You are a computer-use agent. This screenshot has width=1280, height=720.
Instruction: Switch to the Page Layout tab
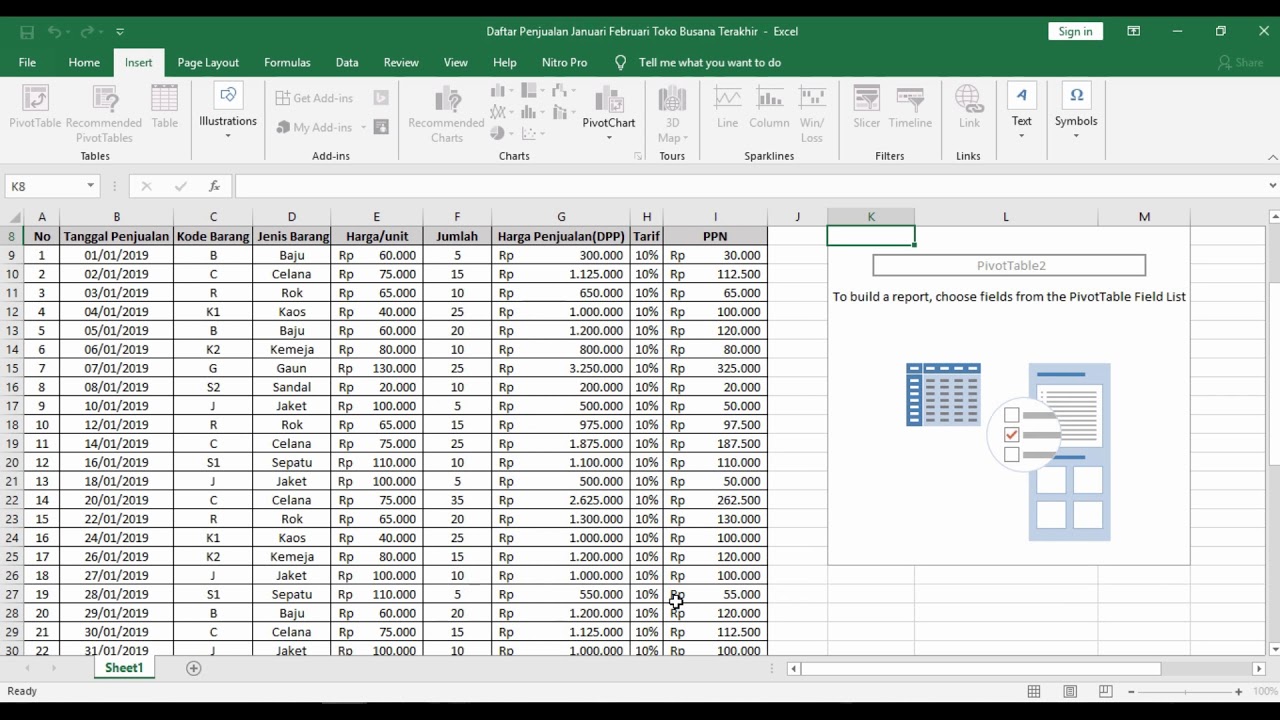pos(208,62)
